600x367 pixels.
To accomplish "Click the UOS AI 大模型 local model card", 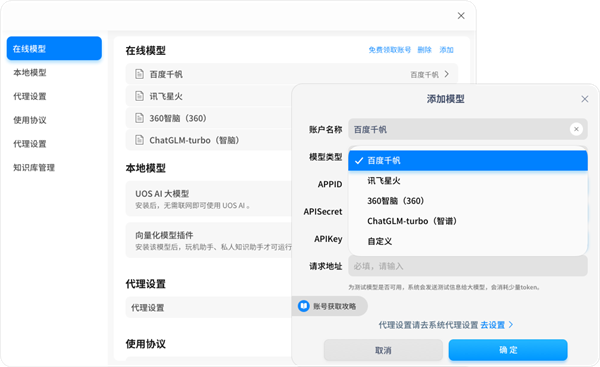I will click(209, 199).
